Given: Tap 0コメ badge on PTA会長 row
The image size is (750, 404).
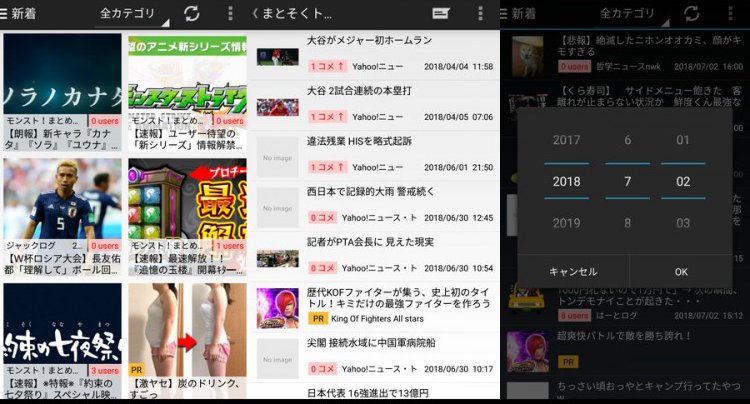Looking at the screenshot, I should [322, 268].
